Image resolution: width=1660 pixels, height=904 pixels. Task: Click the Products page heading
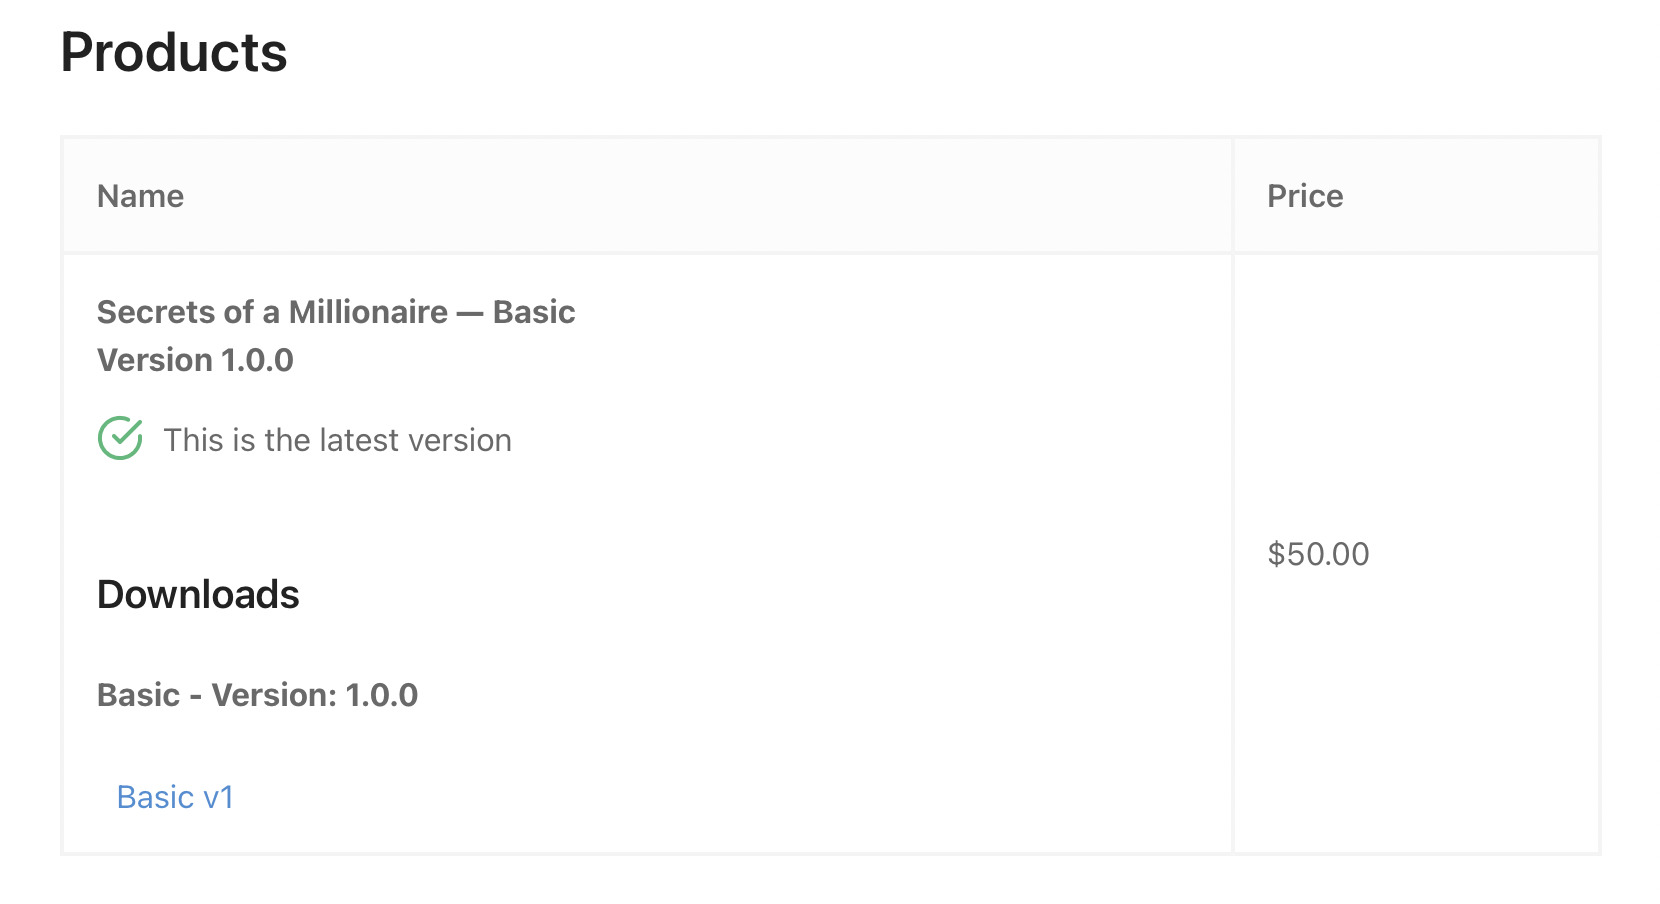[174, 52]
